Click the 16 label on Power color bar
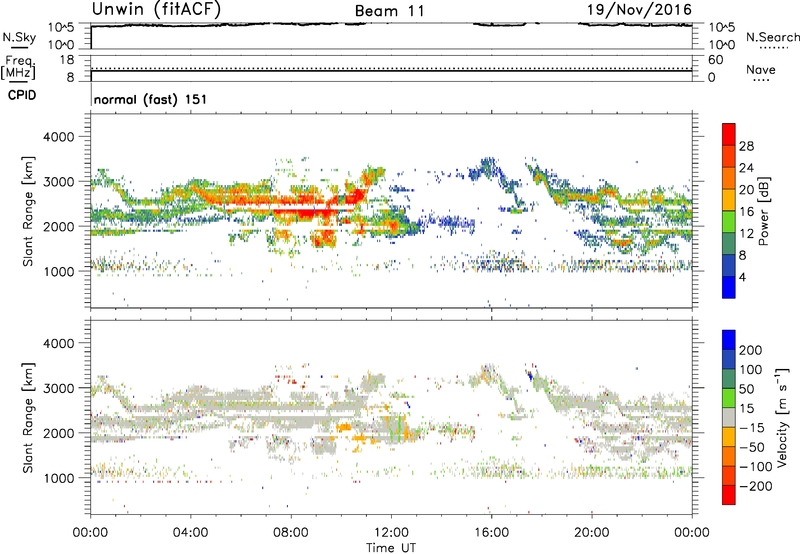 [x=746, y=212]
